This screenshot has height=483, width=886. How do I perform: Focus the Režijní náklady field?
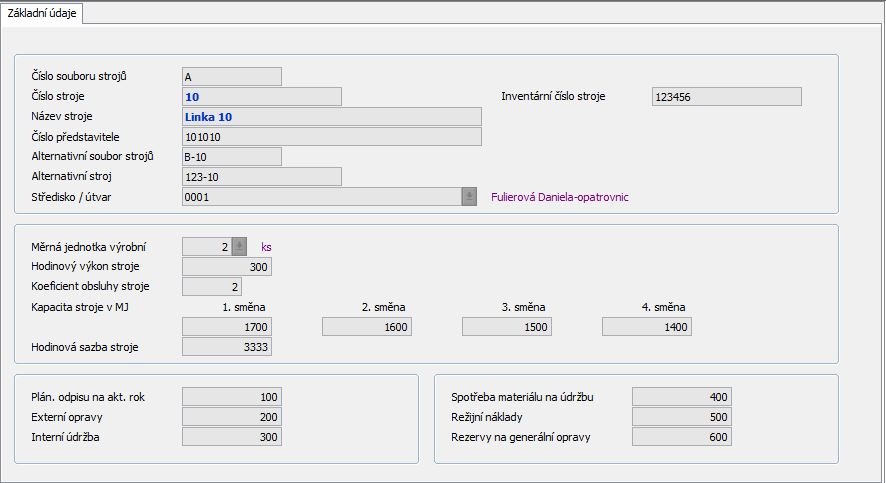682,417
